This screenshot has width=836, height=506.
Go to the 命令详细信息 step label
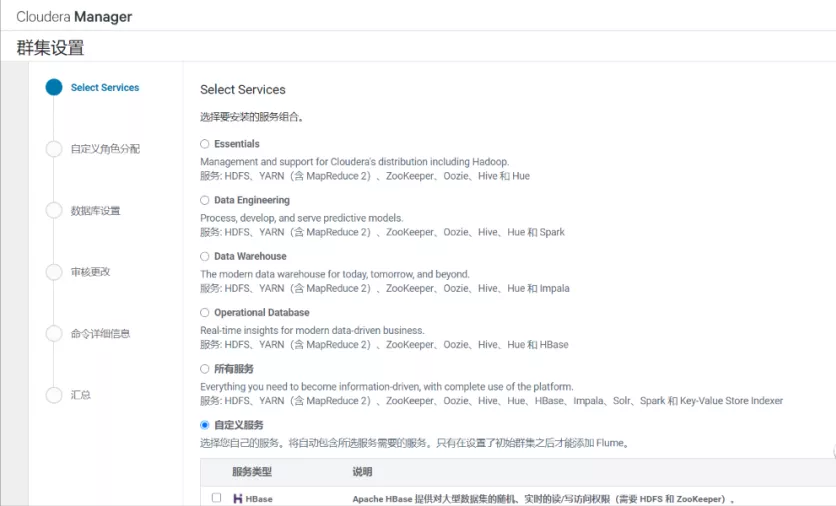pos(101,334)
